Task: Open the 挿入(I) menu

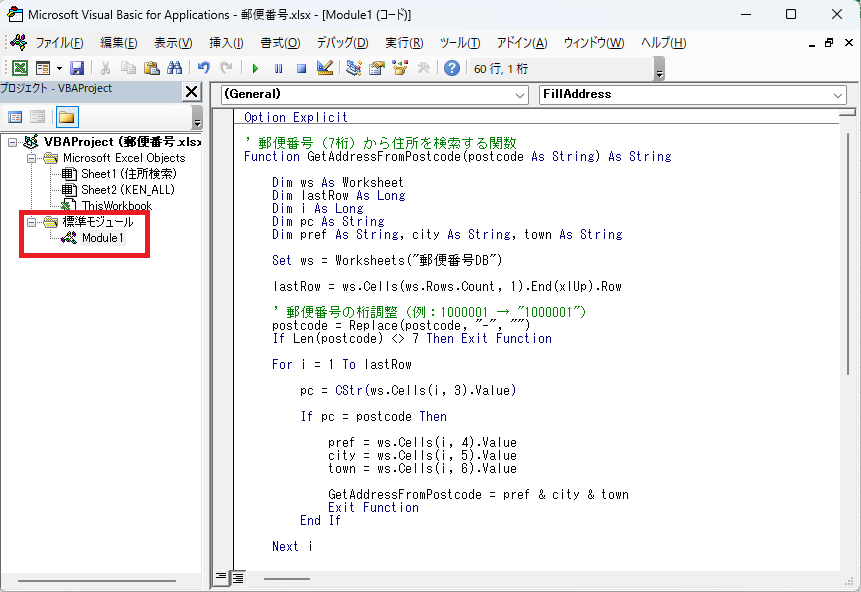Action: (226, 43)
